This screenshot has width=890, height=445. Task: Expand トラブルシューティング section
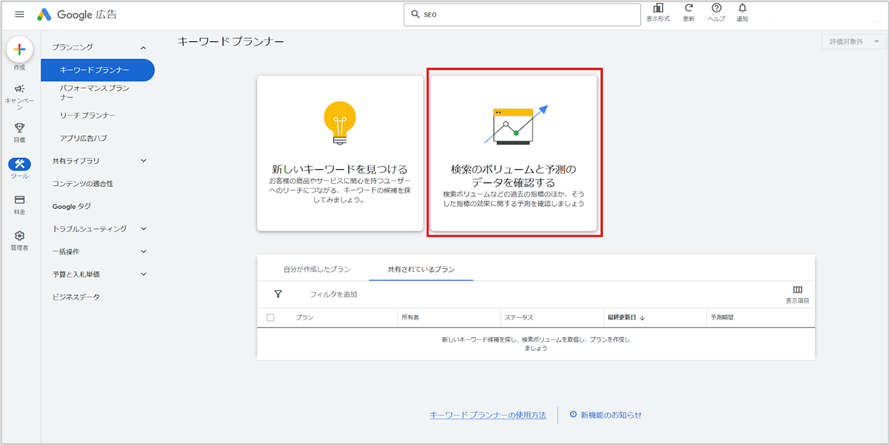(143, 229)
